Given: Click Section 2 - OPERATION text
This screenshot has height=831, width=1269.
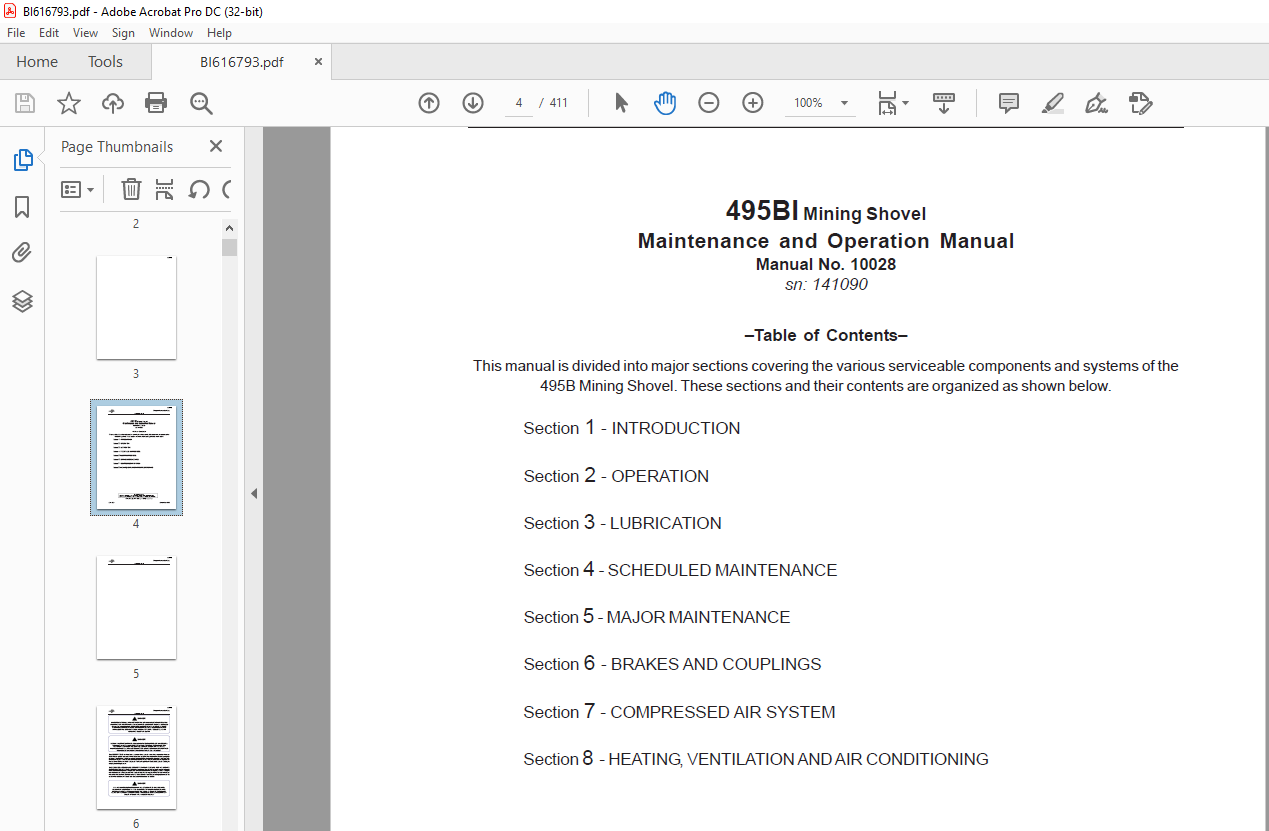Looking at the screenshot, I should click(x=616, y=476).
